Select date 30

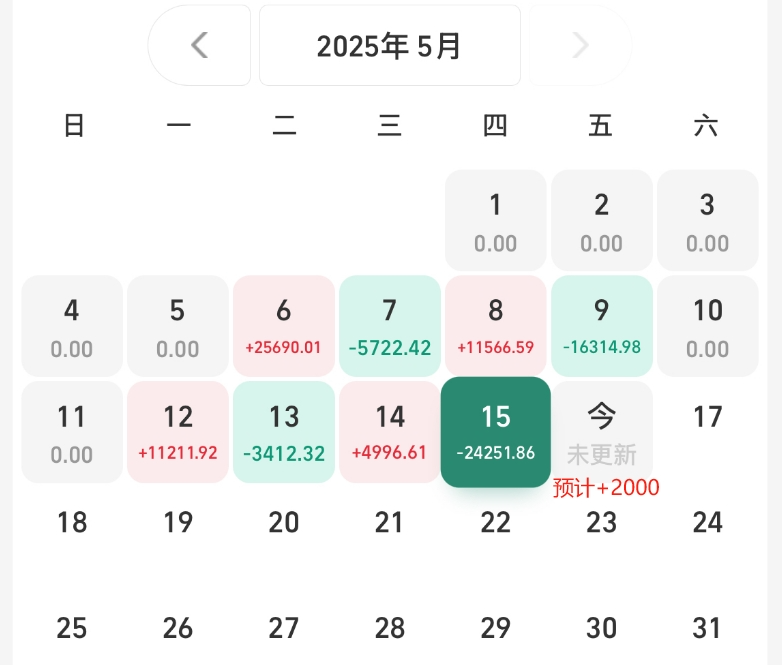pyautogui.click(x=602, y=628)
